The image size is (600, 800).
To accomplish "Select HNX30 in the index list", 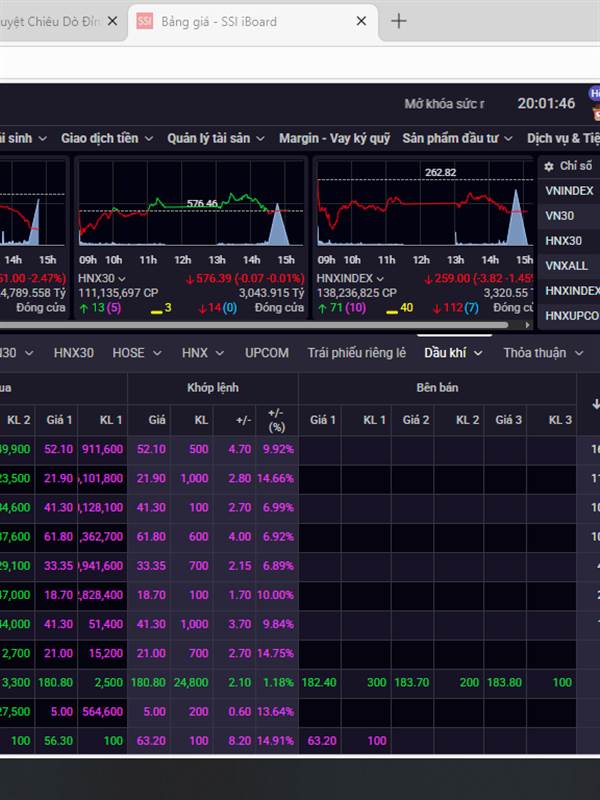I will 563,241.
